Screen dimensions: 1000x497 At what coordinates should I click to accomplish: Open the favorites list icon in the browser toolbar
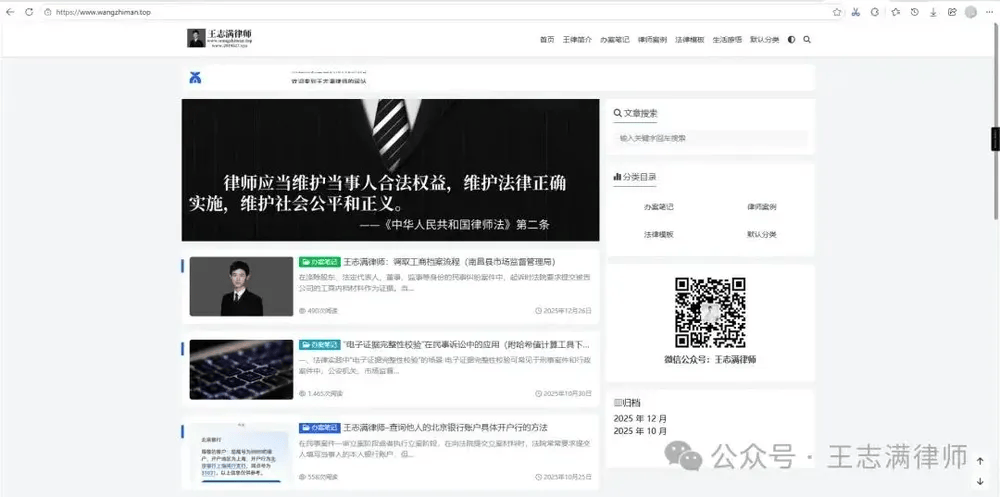pyautogui.click(x=895, y=12)
